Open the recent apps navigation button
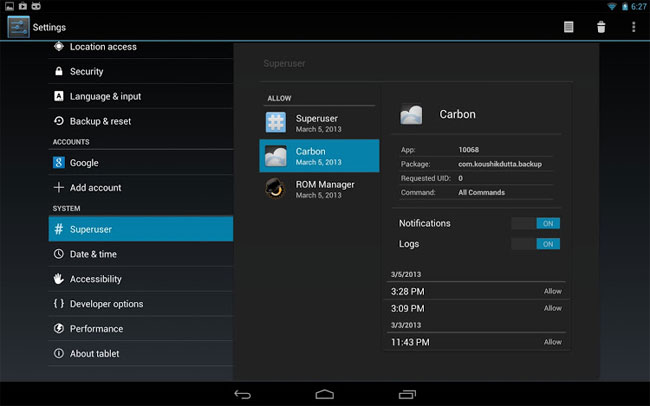Screen dimensions: 650x406 406,393
